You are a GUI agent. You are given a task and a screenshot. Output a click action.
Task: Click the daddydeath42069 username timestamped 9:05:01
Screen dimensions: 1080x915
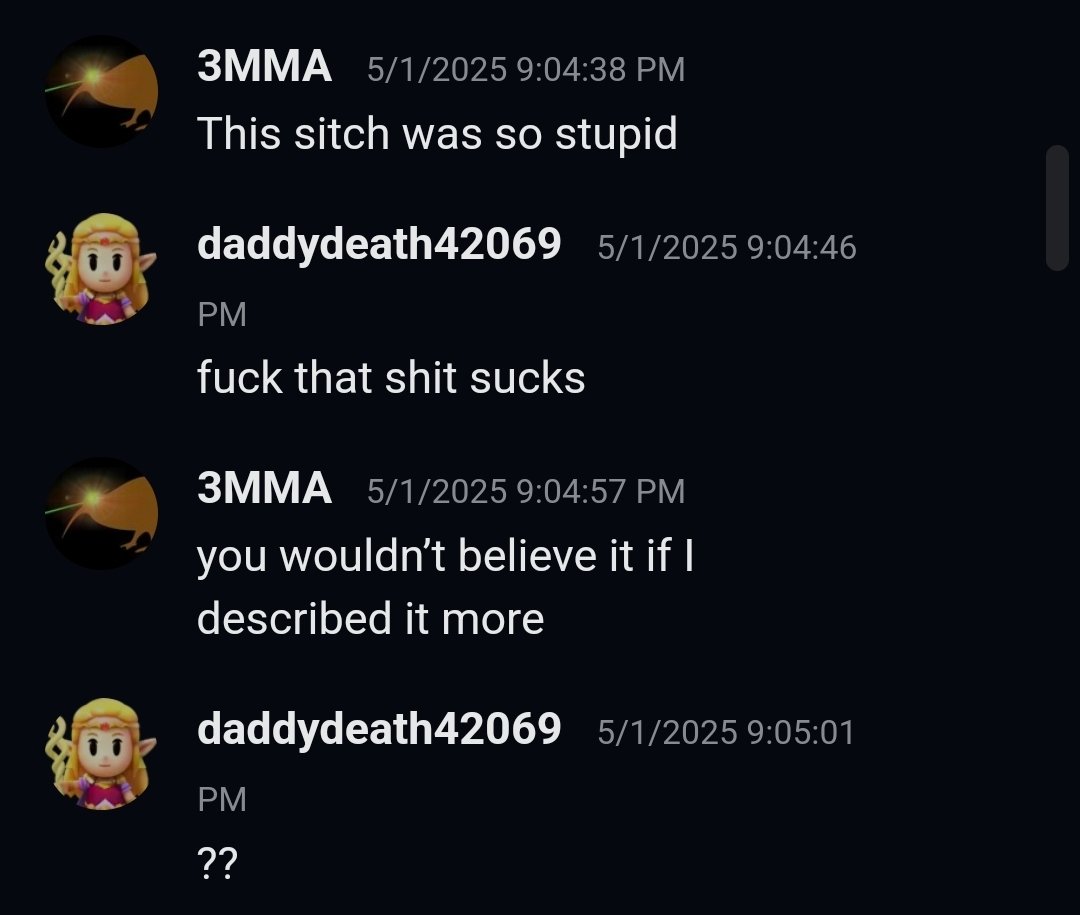coord(379,729)
